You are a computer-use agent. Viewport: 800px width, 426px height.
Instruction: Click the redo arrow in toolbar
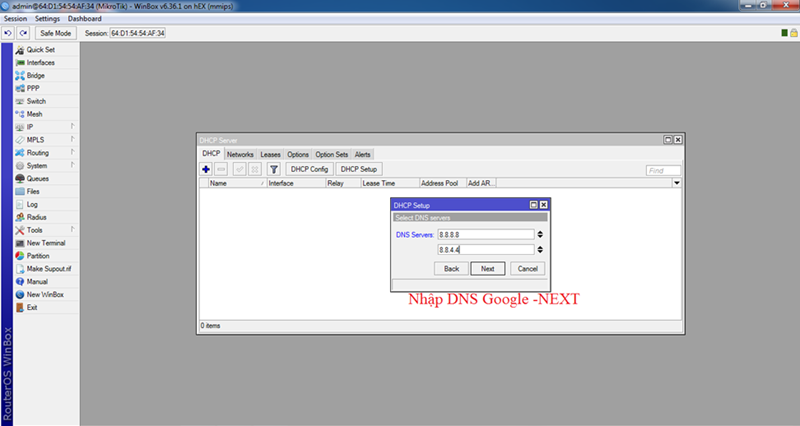22,33
